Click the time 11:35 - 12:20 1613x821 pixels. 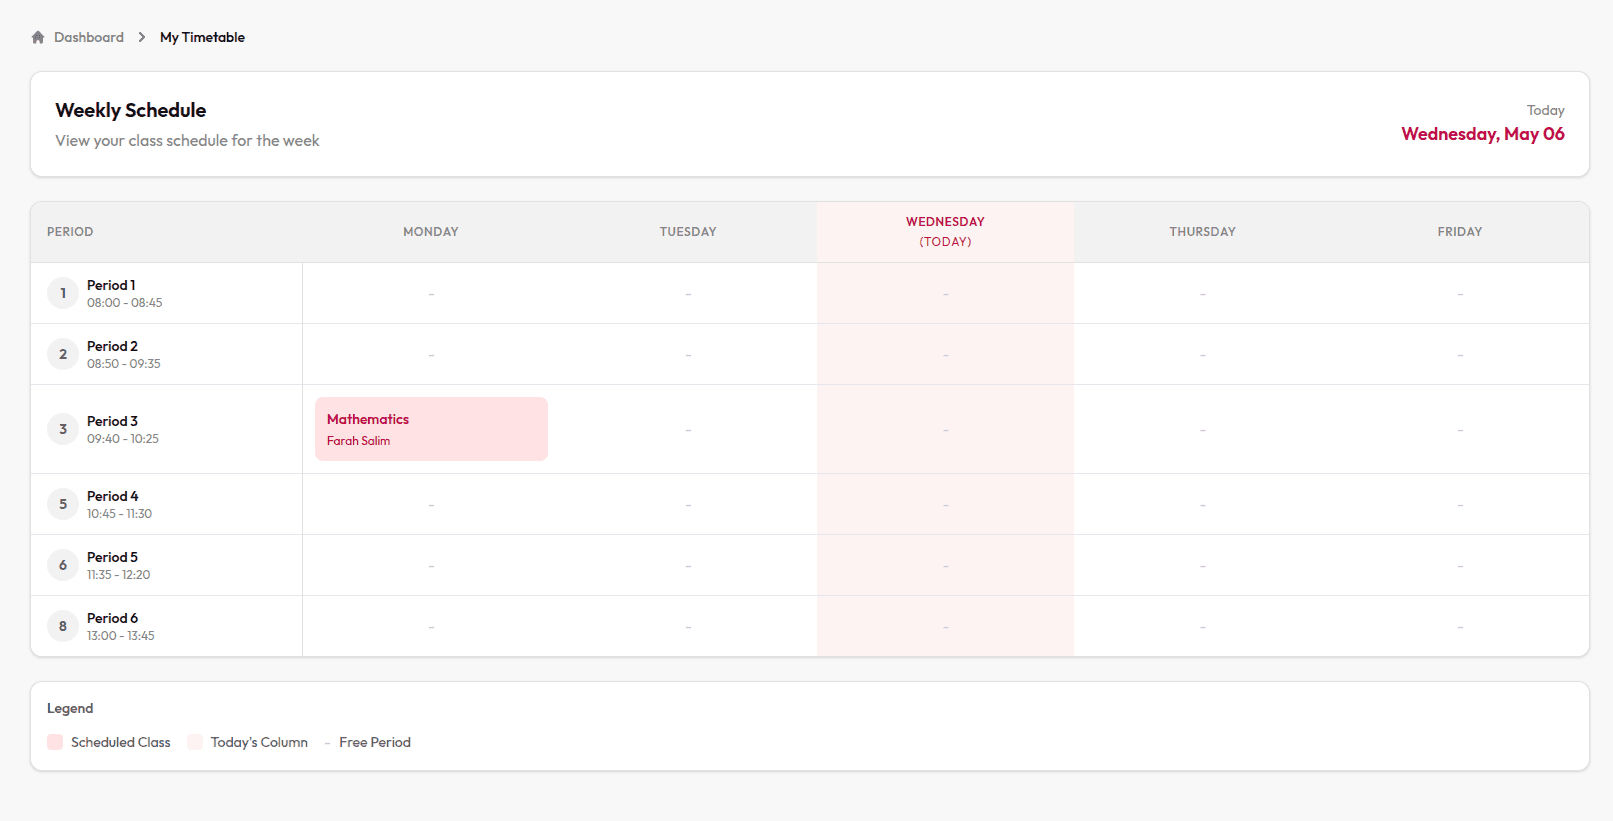point(118,575)
